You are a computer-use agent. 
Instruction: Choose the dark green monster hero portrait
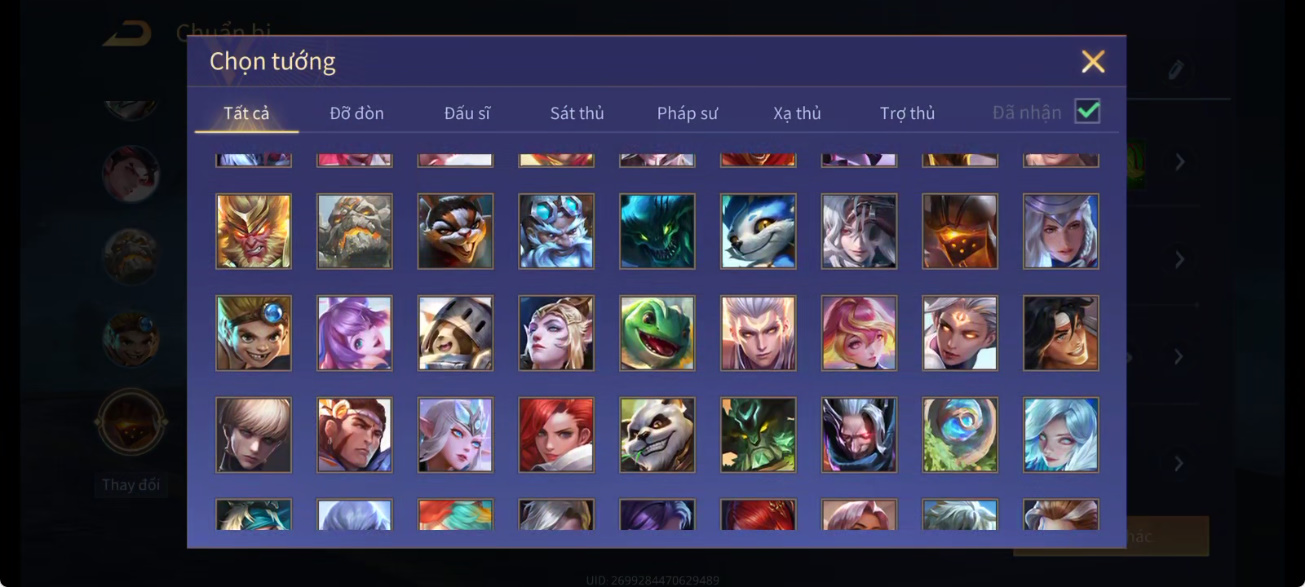pos(657,231)
